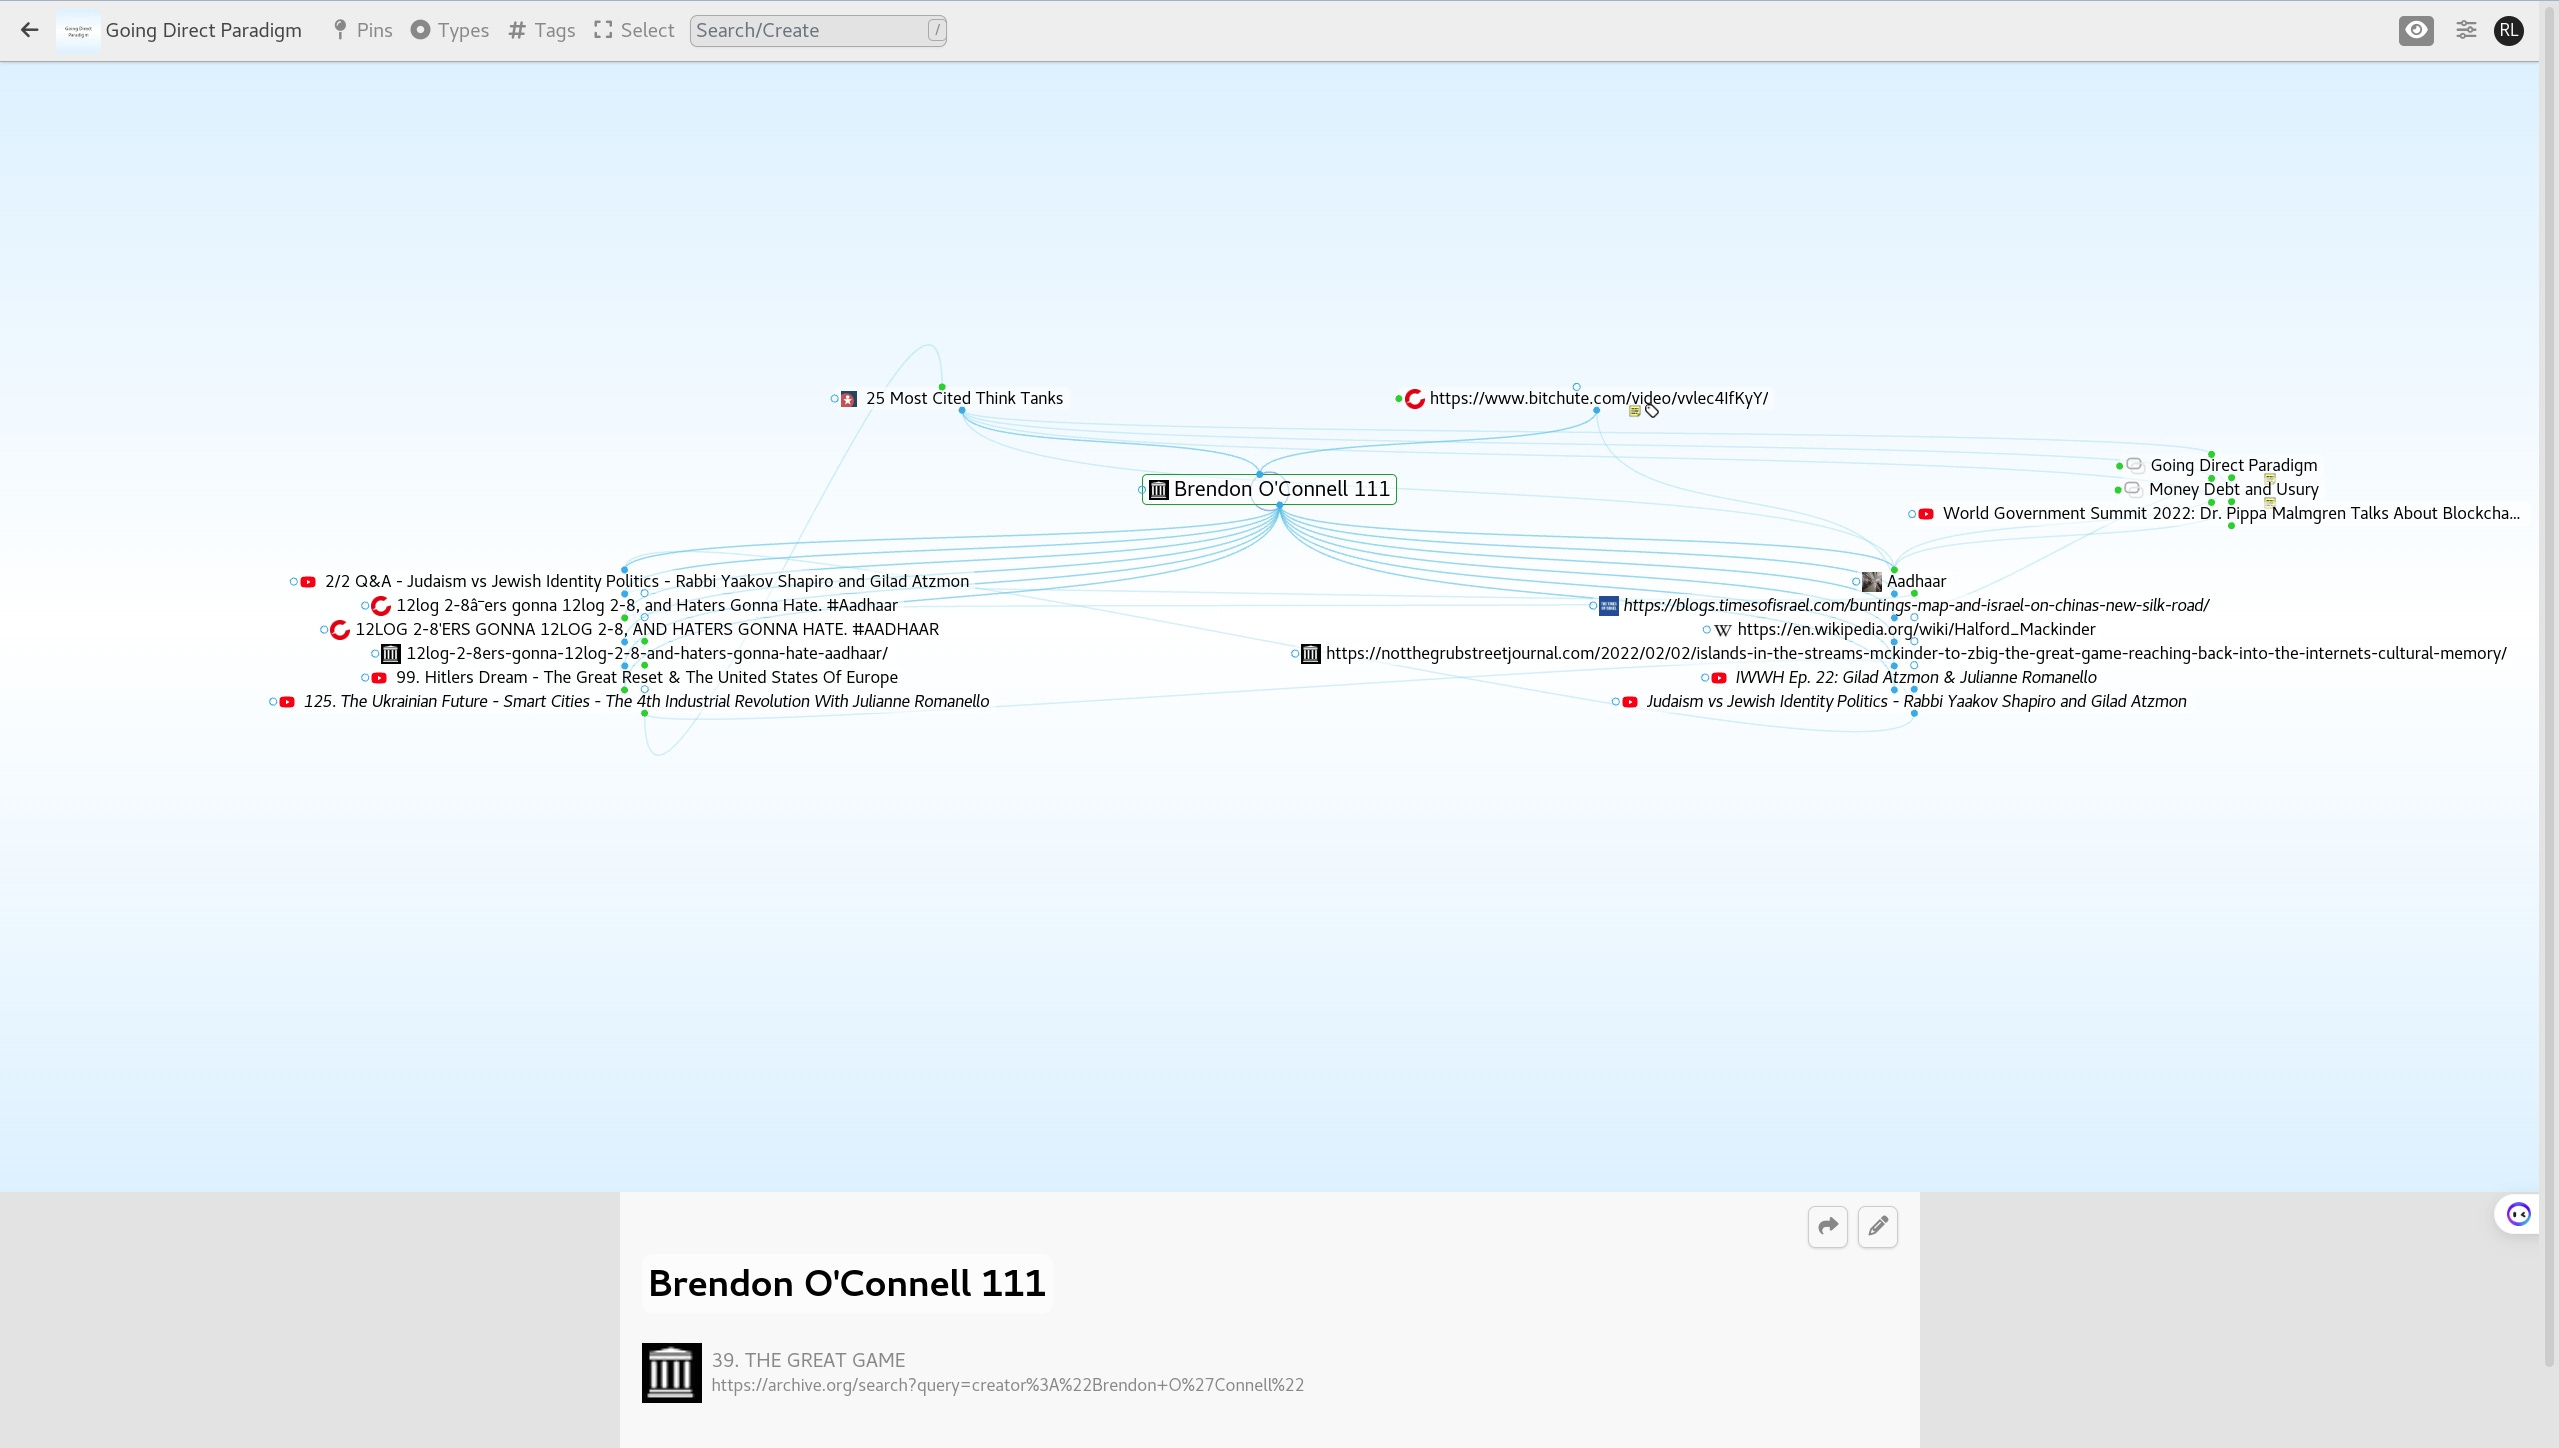Select the World Government Summit 2022 node
2559x1448 pixels.
tap(2230, 513)
